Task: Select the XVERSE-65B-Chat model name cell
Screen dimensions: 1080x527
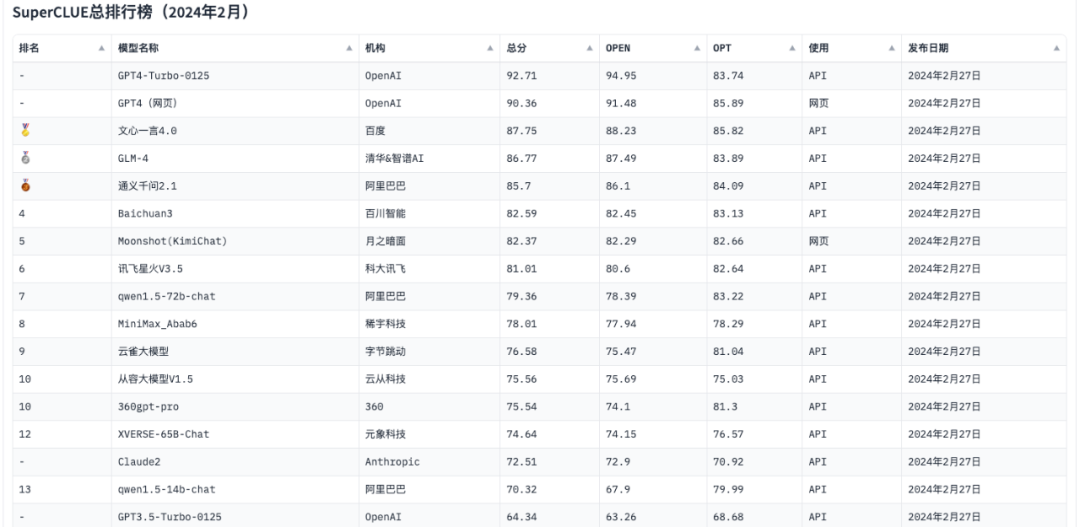Action: point(236,434)
